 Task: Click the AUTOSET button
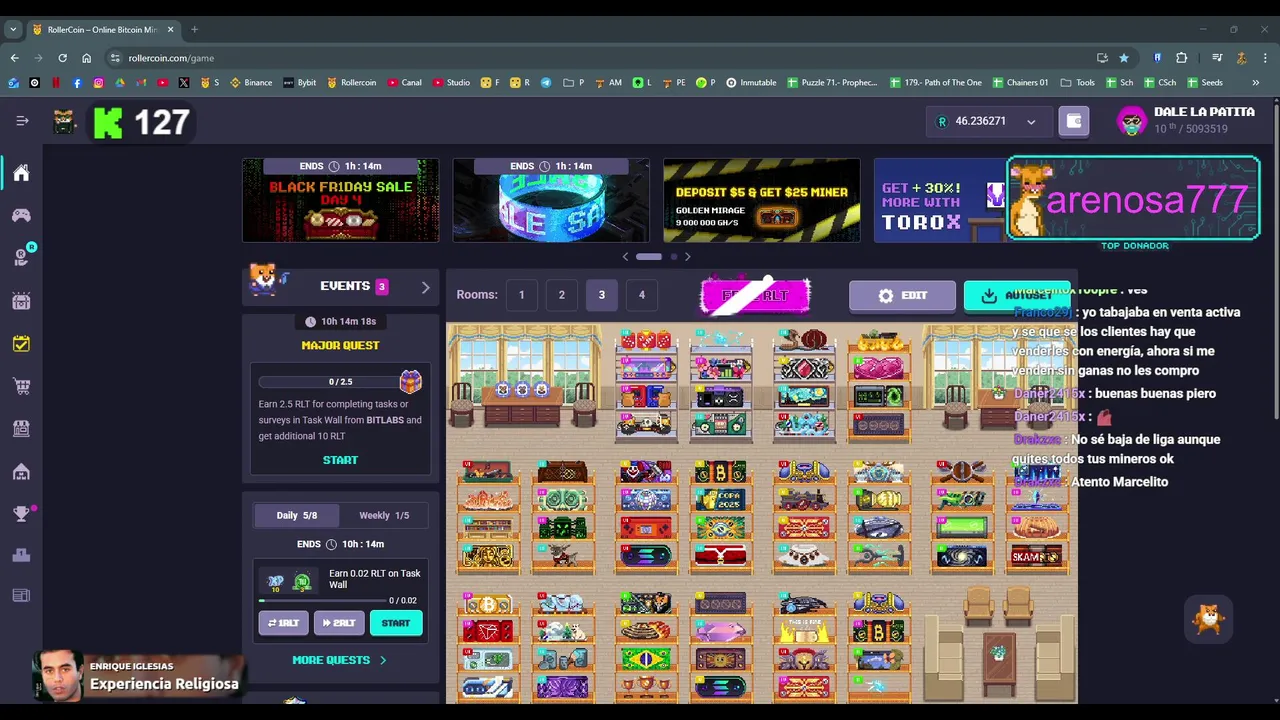1017,296
